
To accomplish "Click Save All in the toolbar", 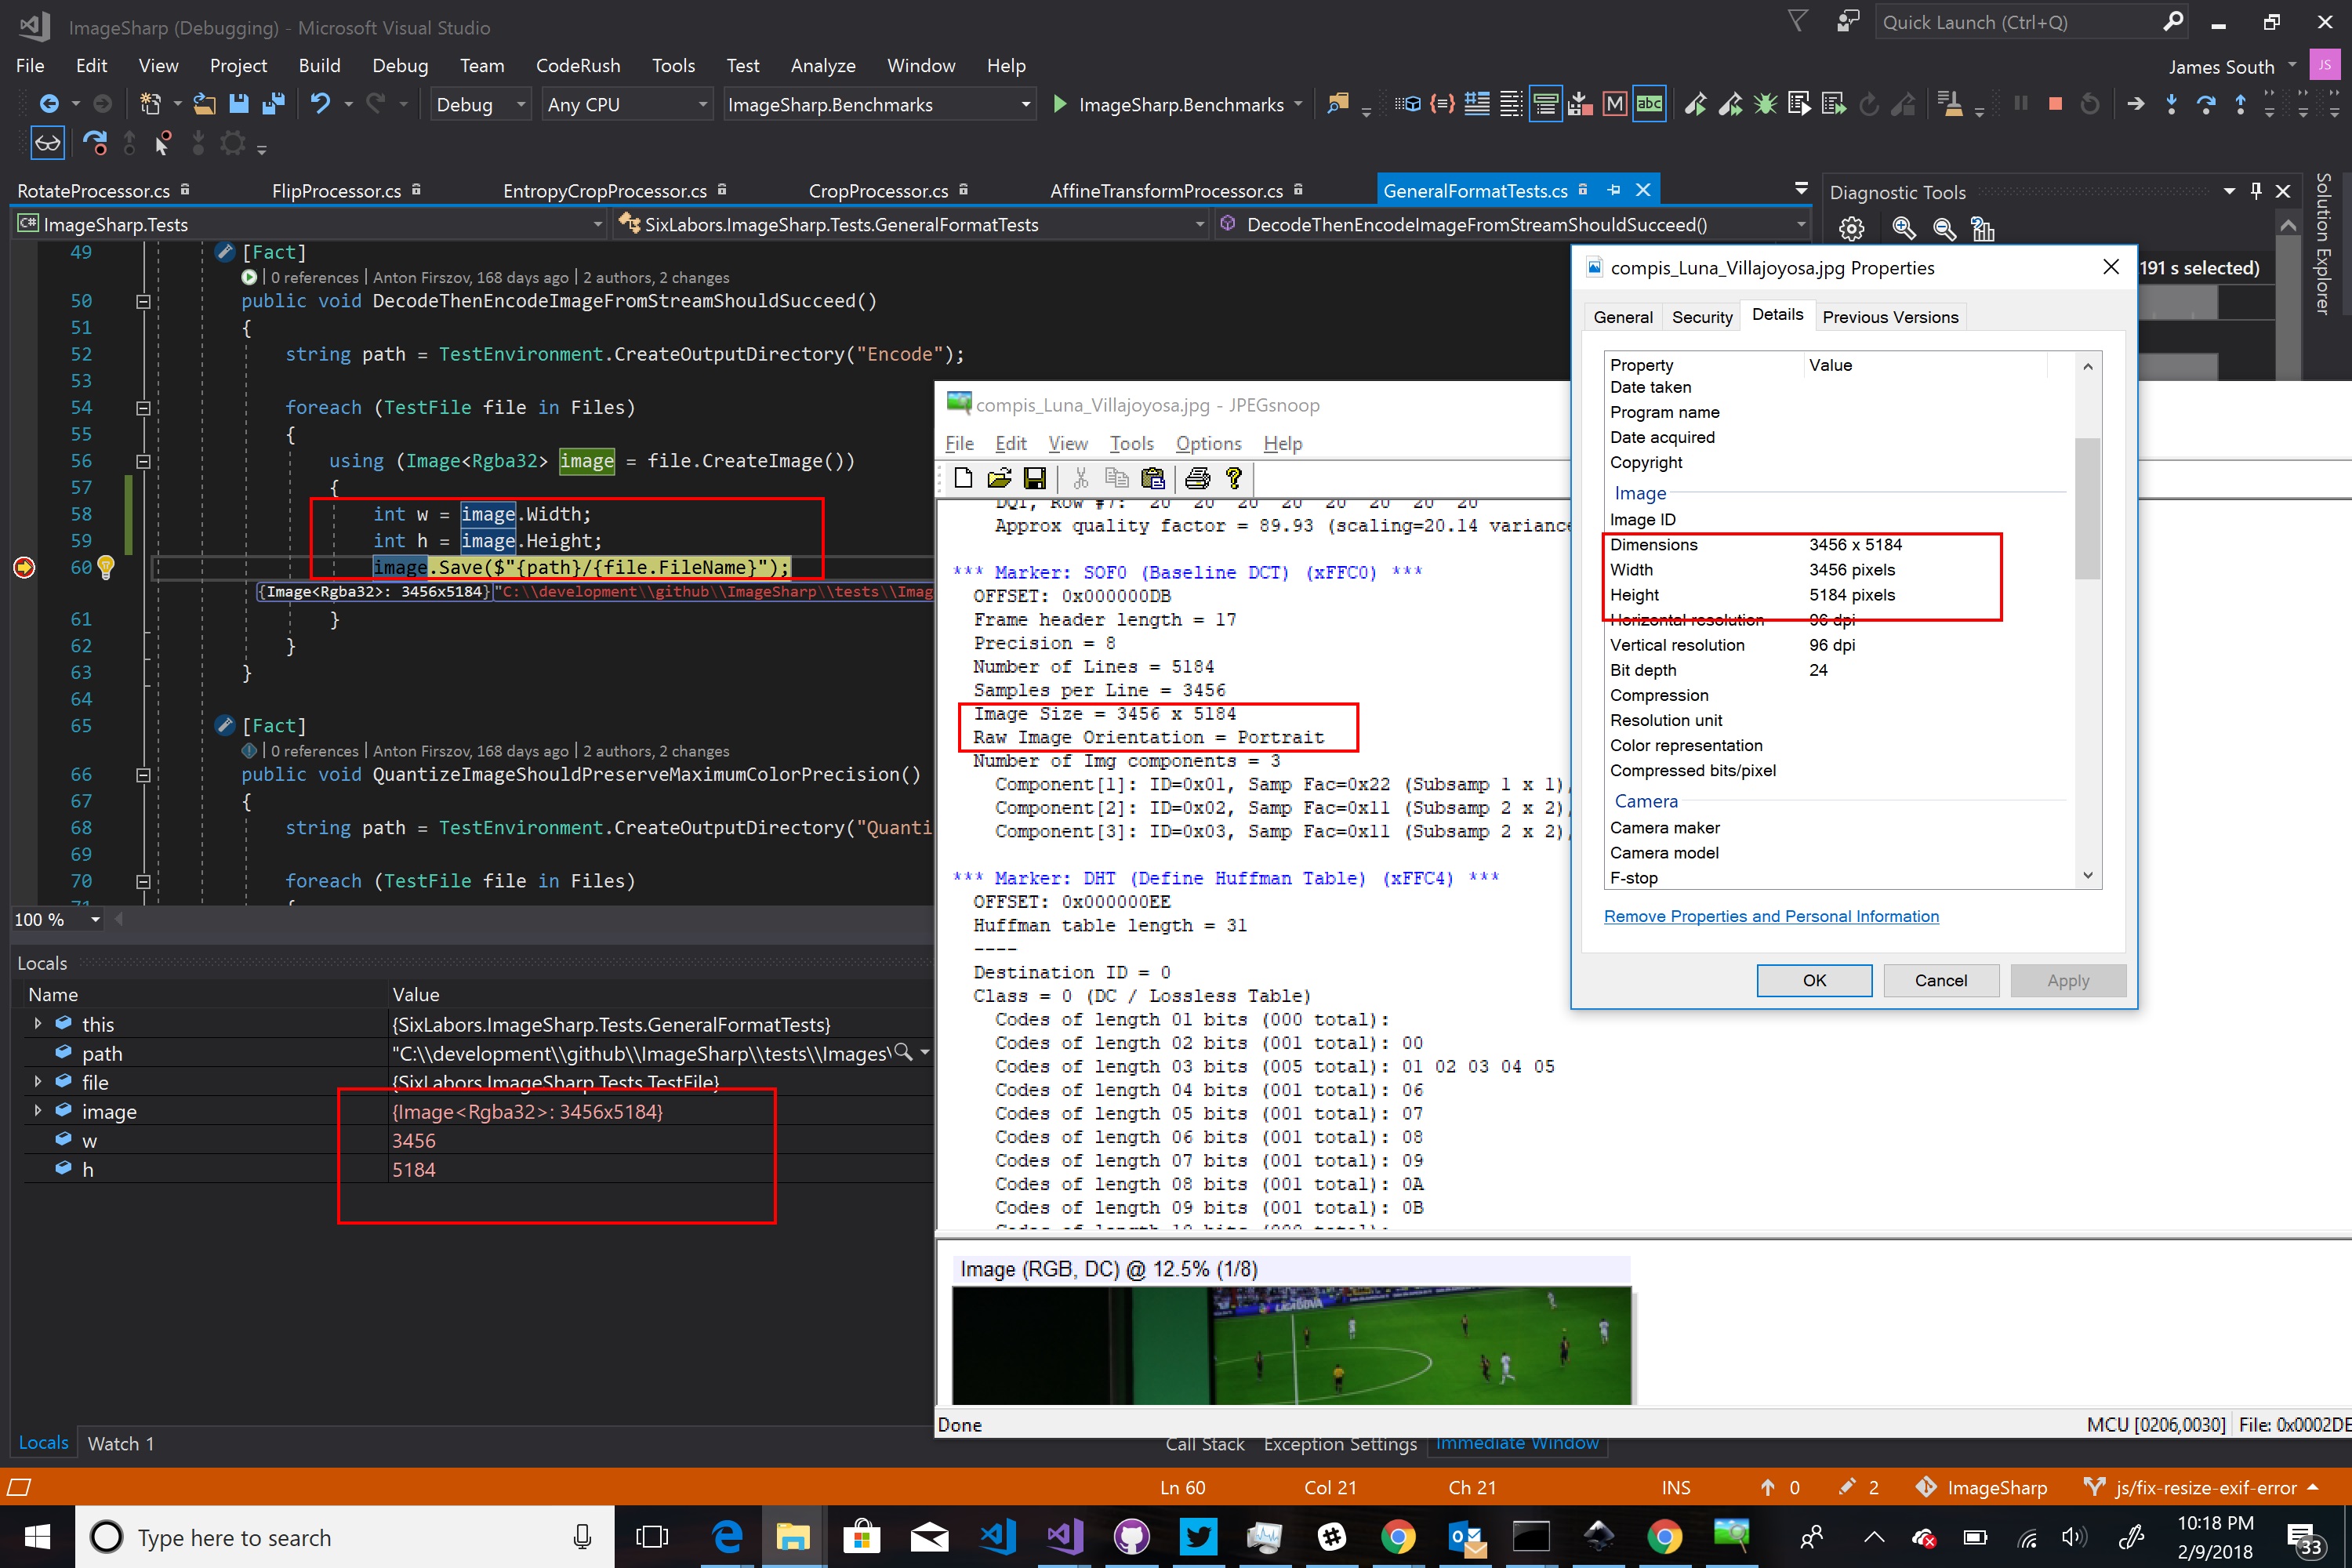I will [272, 104].
